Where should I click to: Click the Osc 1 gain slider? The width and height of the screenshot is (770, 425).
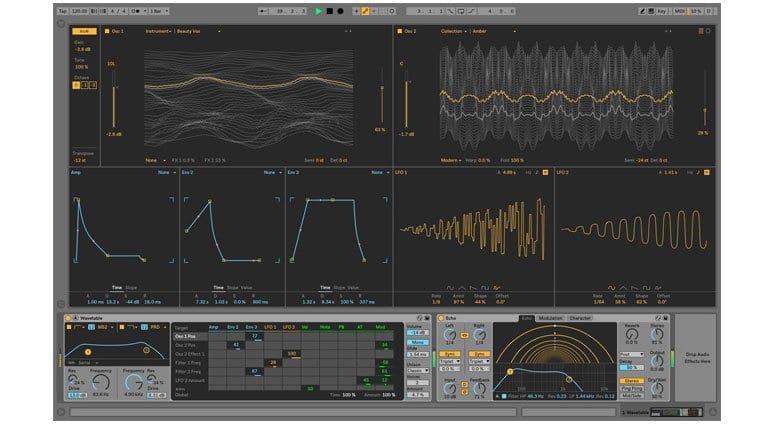114,100
